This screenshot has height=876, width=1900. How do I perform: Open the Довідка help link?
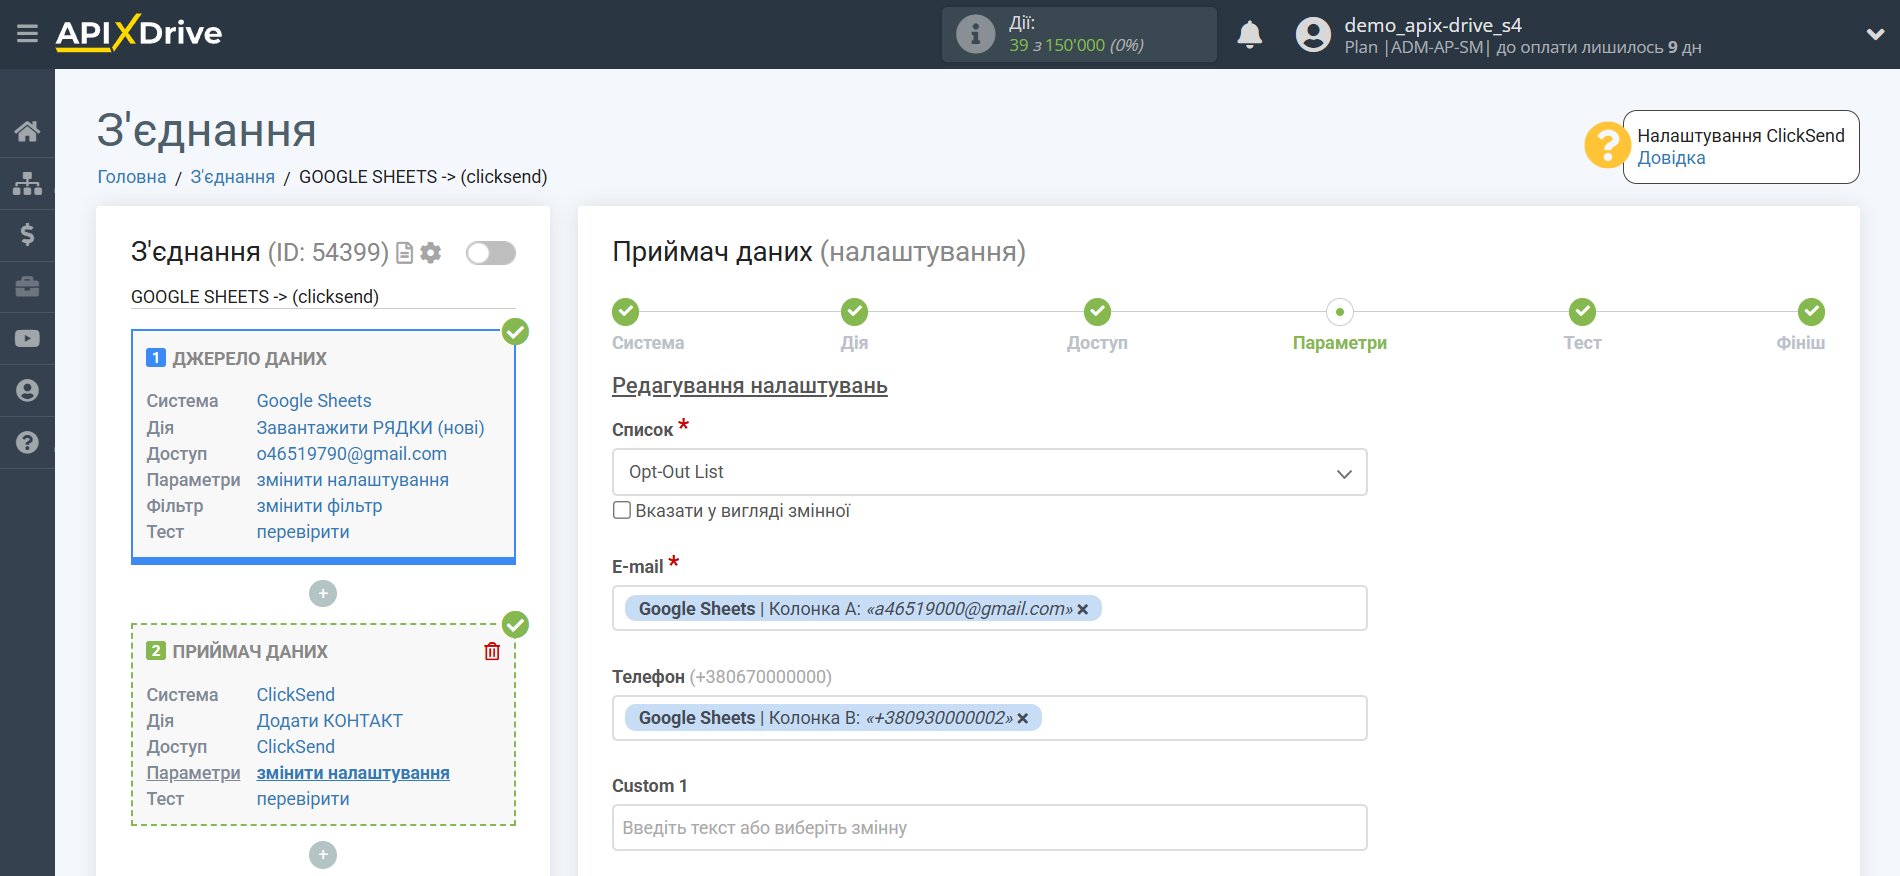point(1671,158)
